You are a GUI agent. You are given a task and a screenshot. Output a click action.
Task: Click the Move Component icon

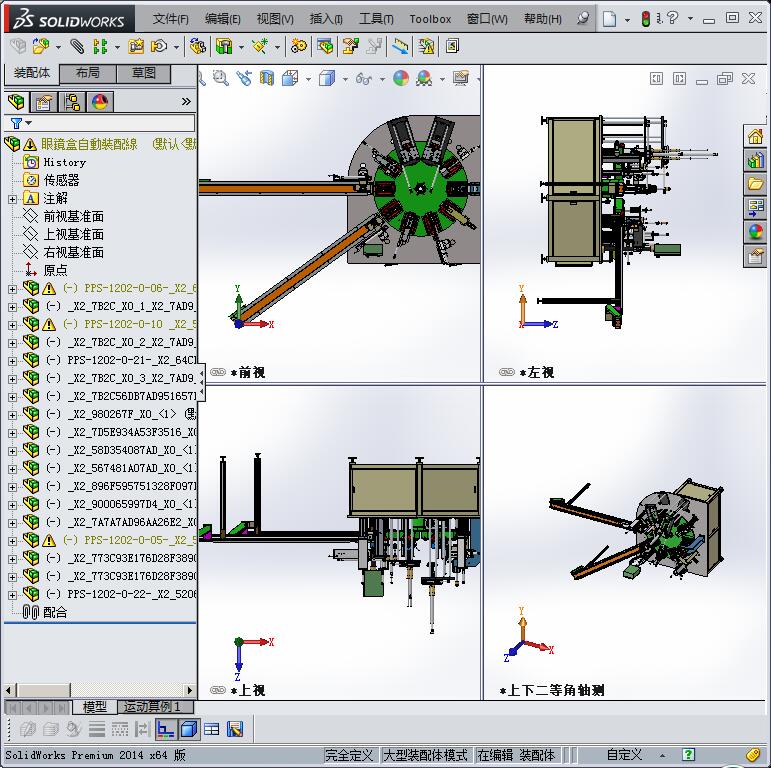click(x=159, y=47)
